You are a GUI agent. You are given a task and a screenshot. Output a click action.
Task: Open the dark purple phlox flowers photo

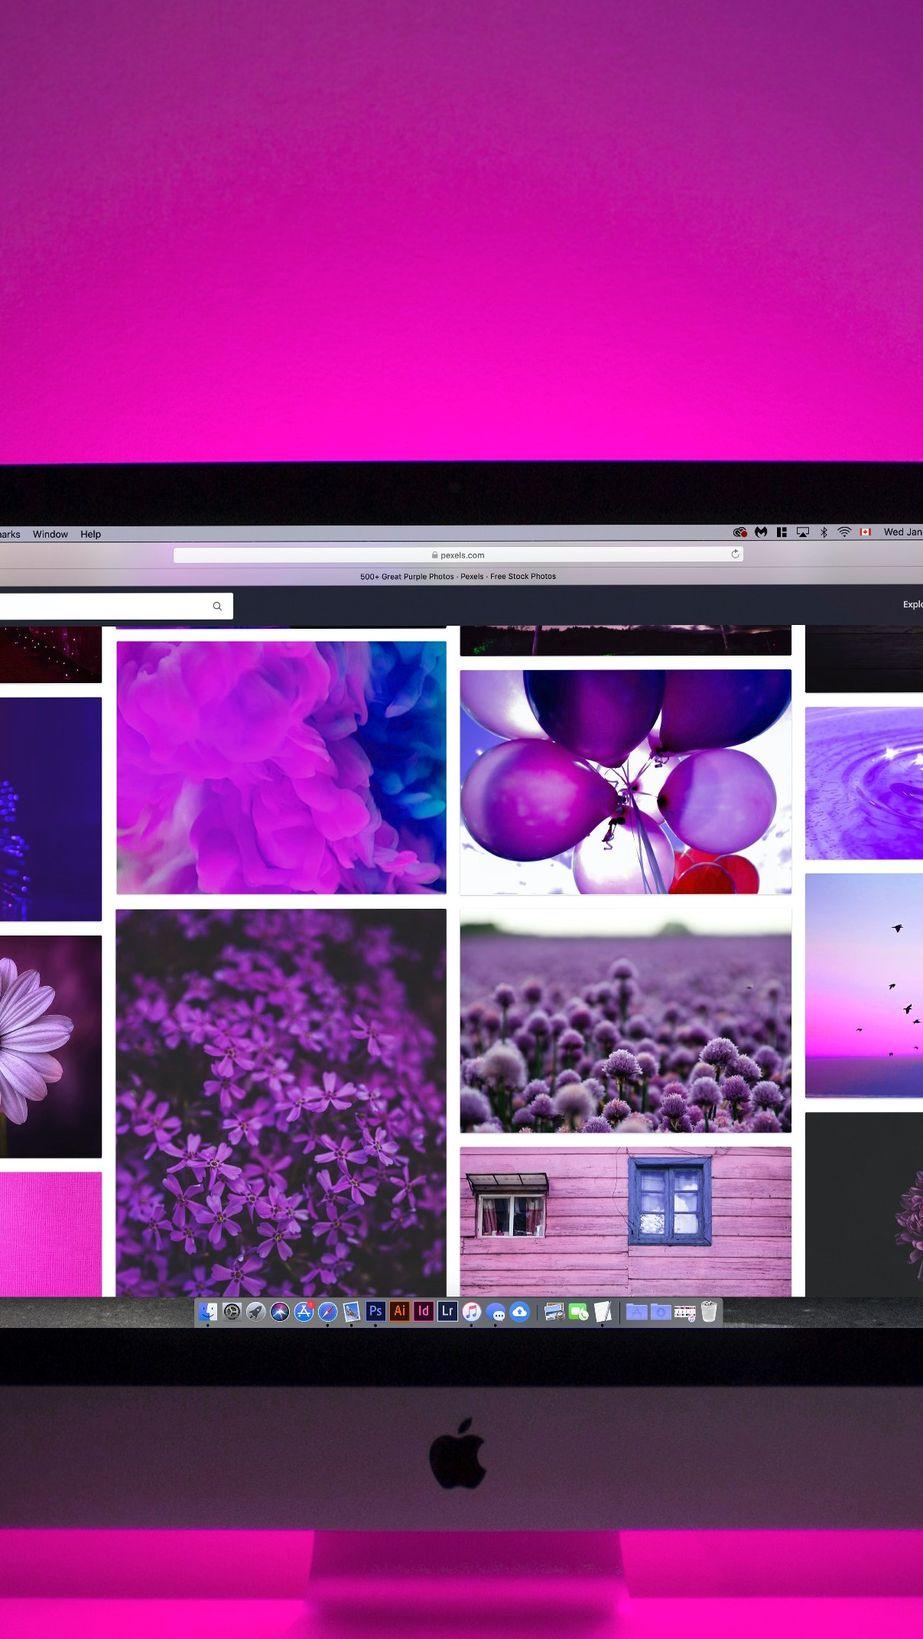click(x=281, y=1102)
